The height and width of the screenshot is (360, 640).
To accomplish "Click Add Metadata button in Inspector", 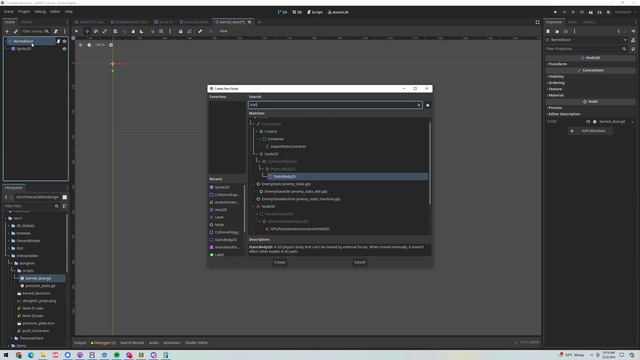I will [590, 131].
